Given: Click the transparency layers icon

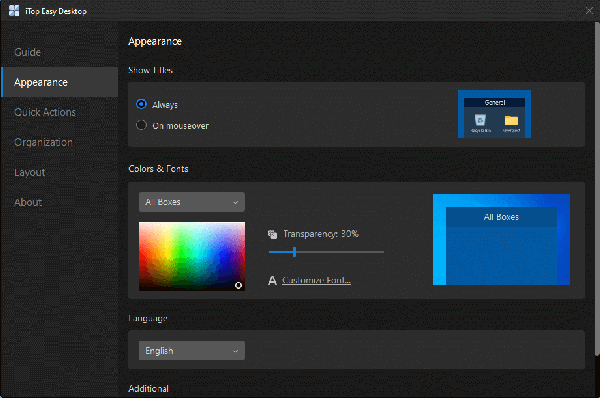Looking at the screenshot, I should [x=272, y=234].
